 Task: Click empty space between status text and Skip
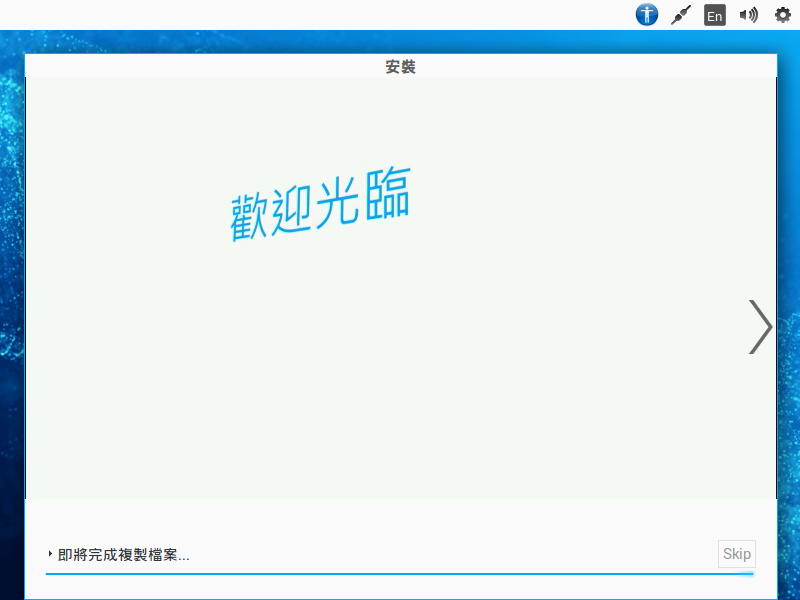(x=450, y=555)
